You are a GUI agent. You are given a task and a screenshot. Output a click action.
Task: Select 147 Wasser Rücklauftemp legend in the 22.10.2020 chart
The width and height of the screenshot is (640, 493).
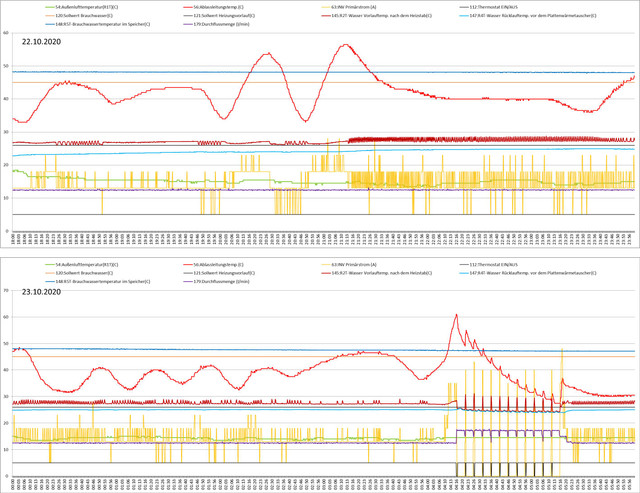click(528, 16)
